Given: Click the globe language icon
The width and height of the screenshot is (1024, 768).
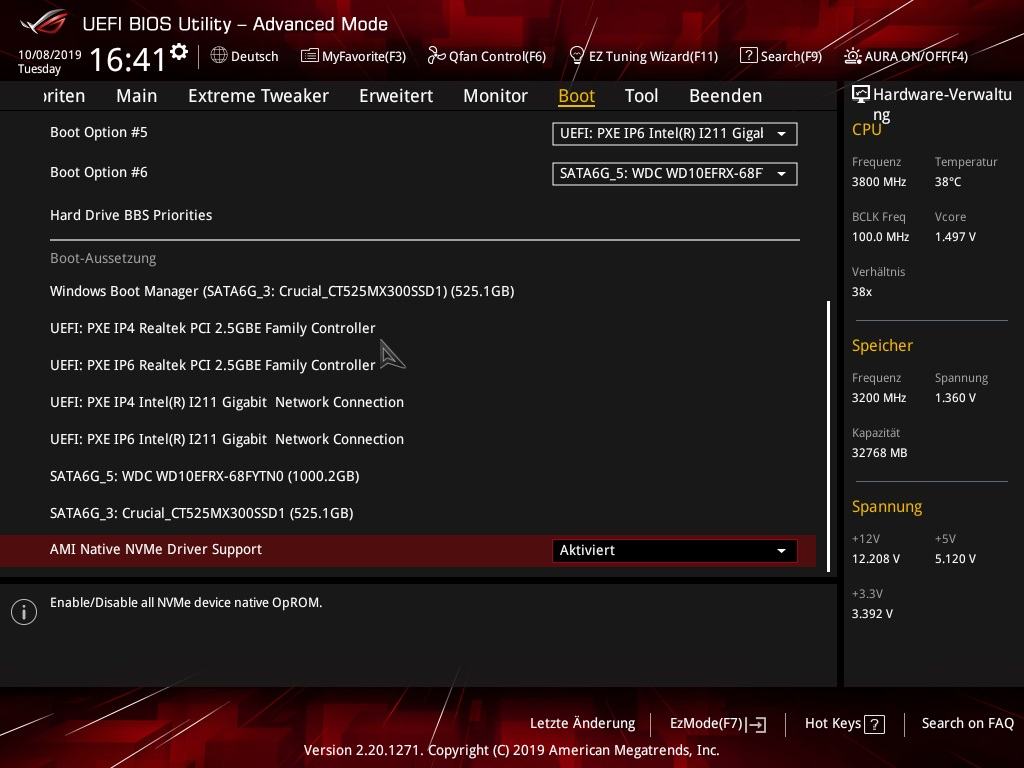Looking at the screenshot, I should pyautogui.click(x=219, y=56).
